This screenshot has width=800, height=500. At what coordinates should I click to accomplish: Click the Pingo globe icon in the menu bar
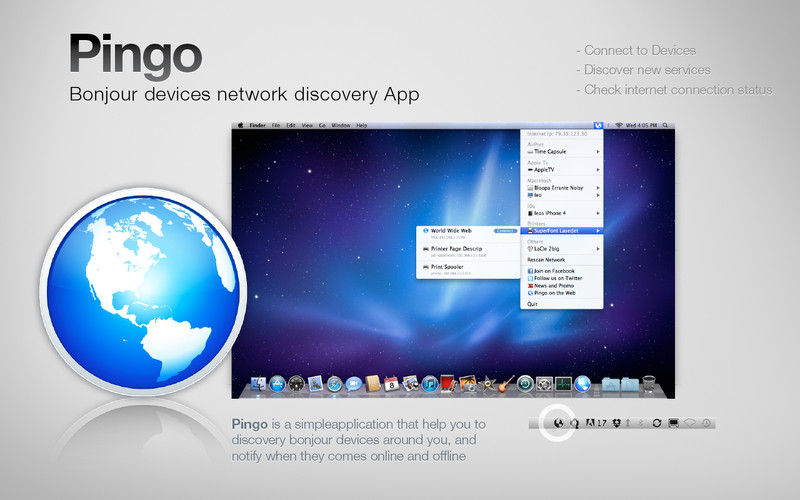pos(598,125)
